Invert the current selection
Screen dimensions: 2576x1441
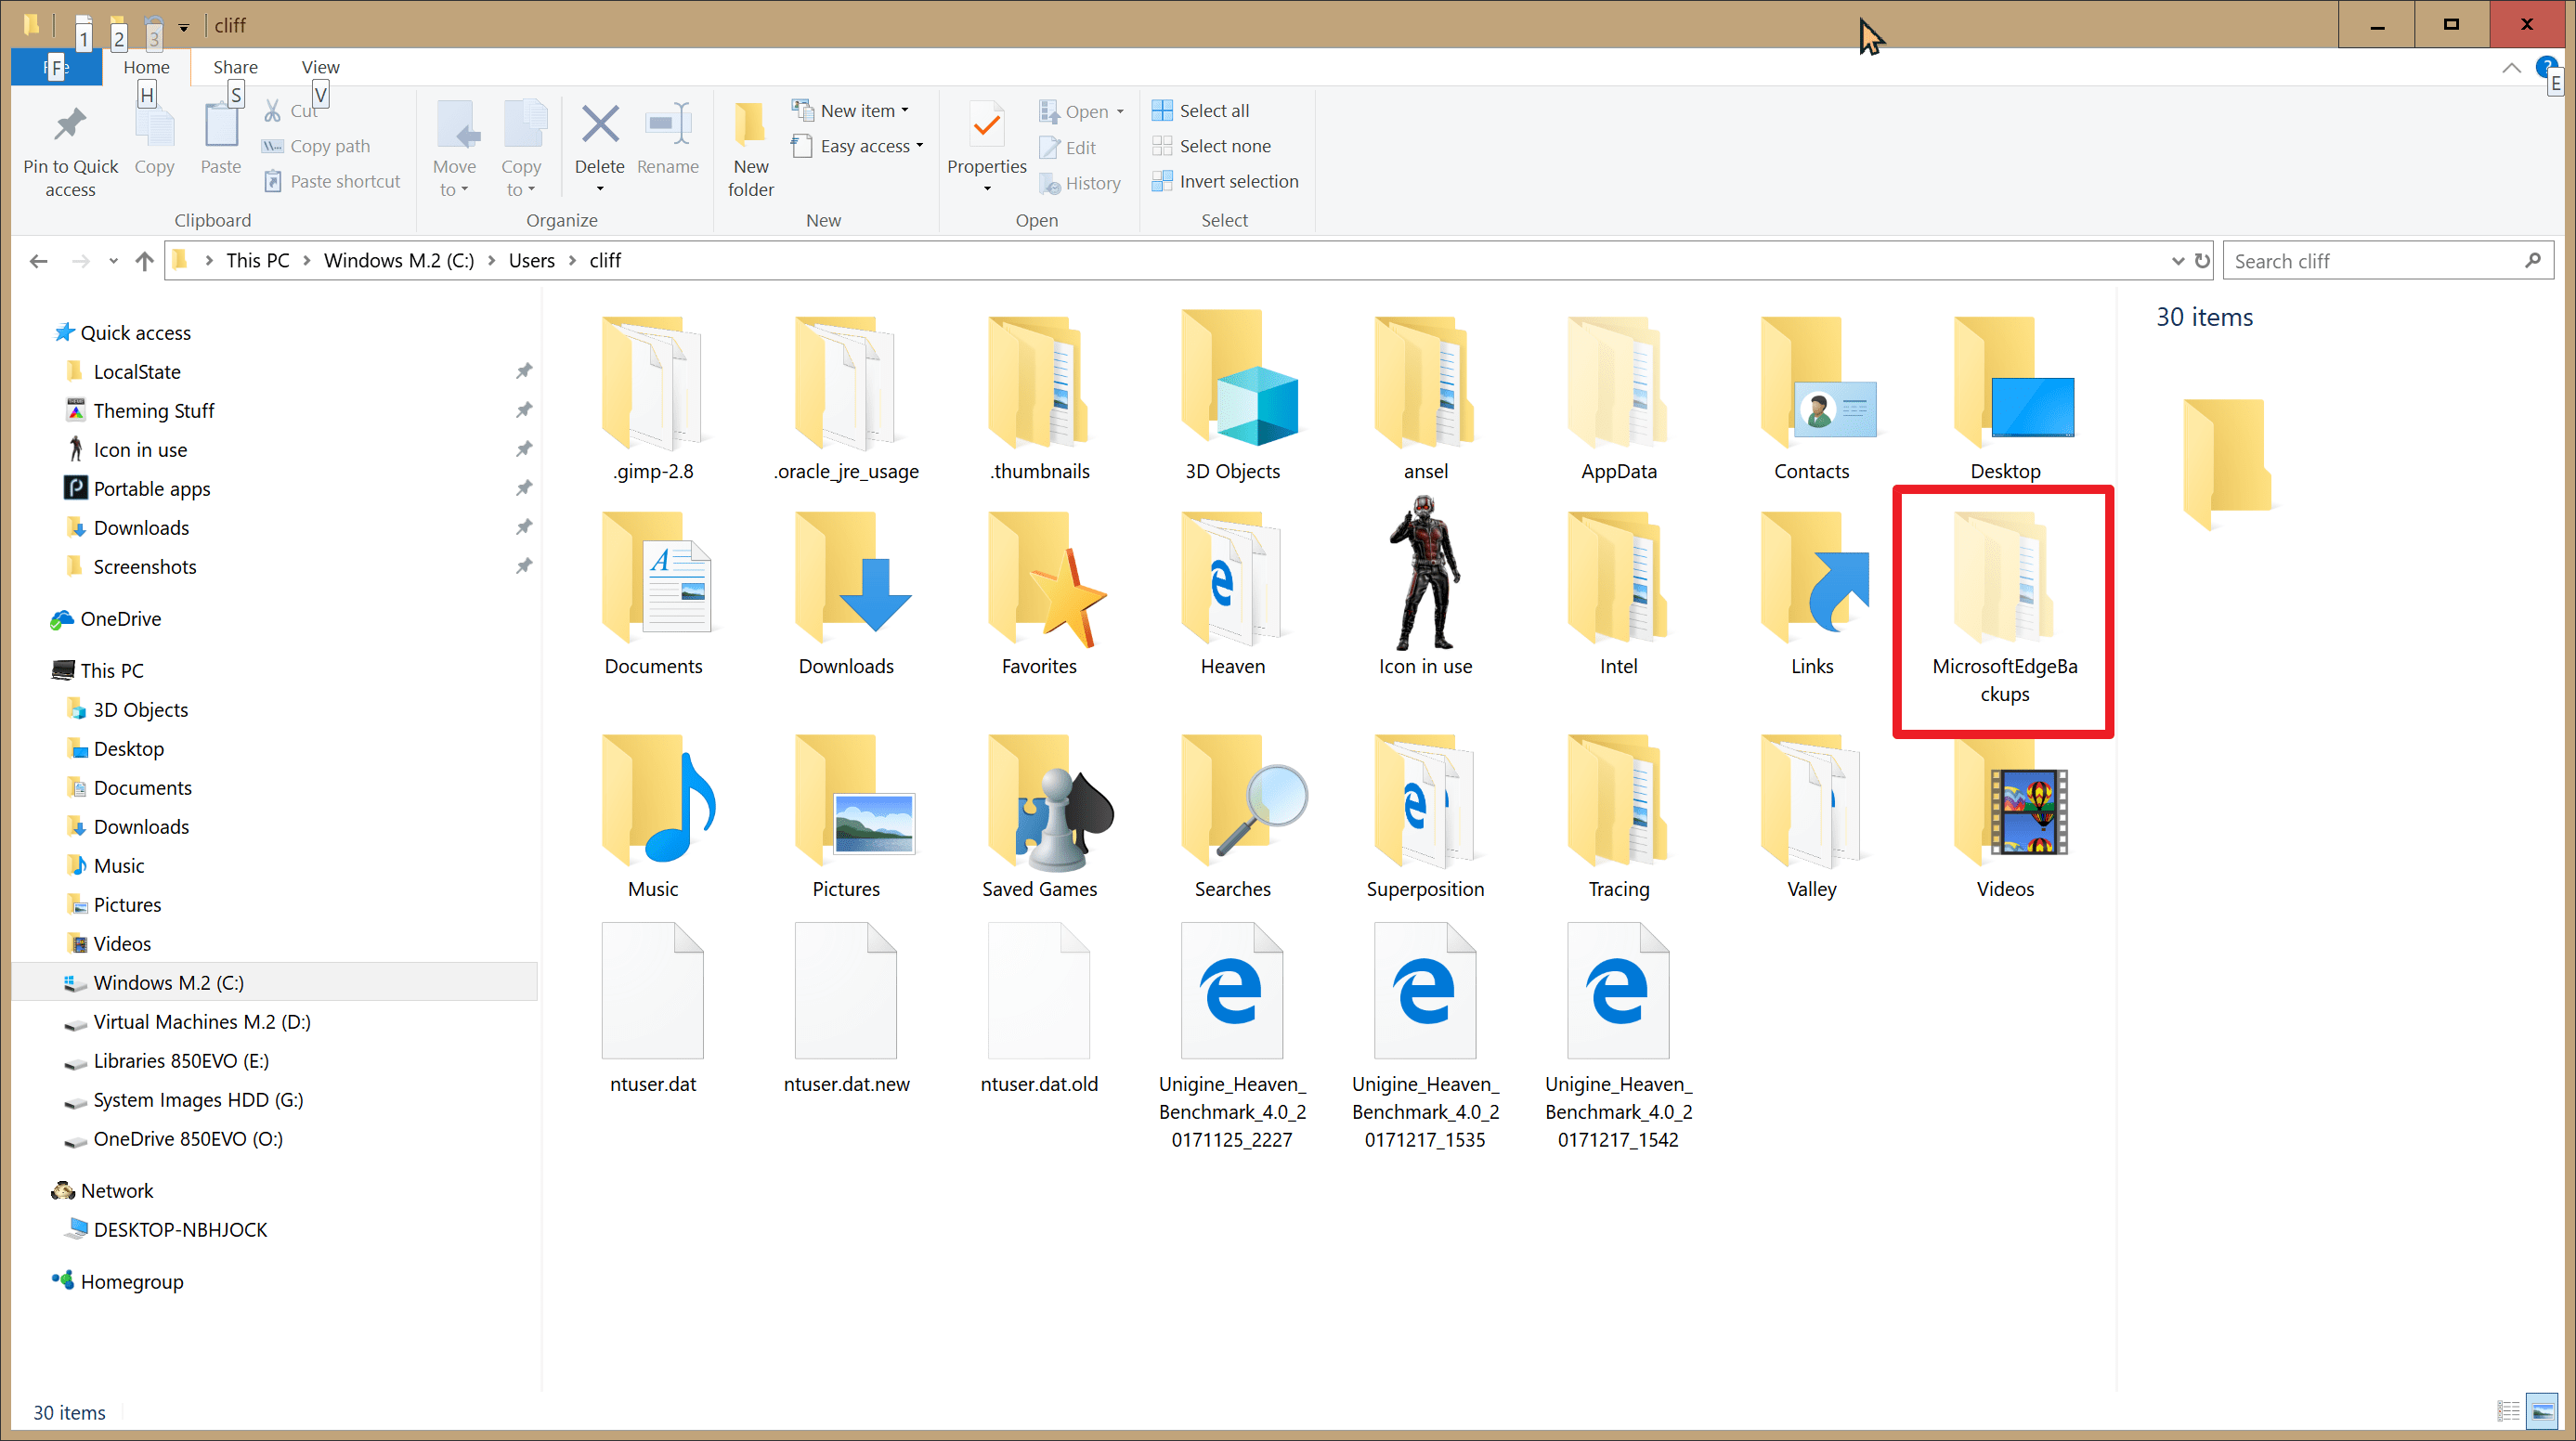coord(1225,181)
